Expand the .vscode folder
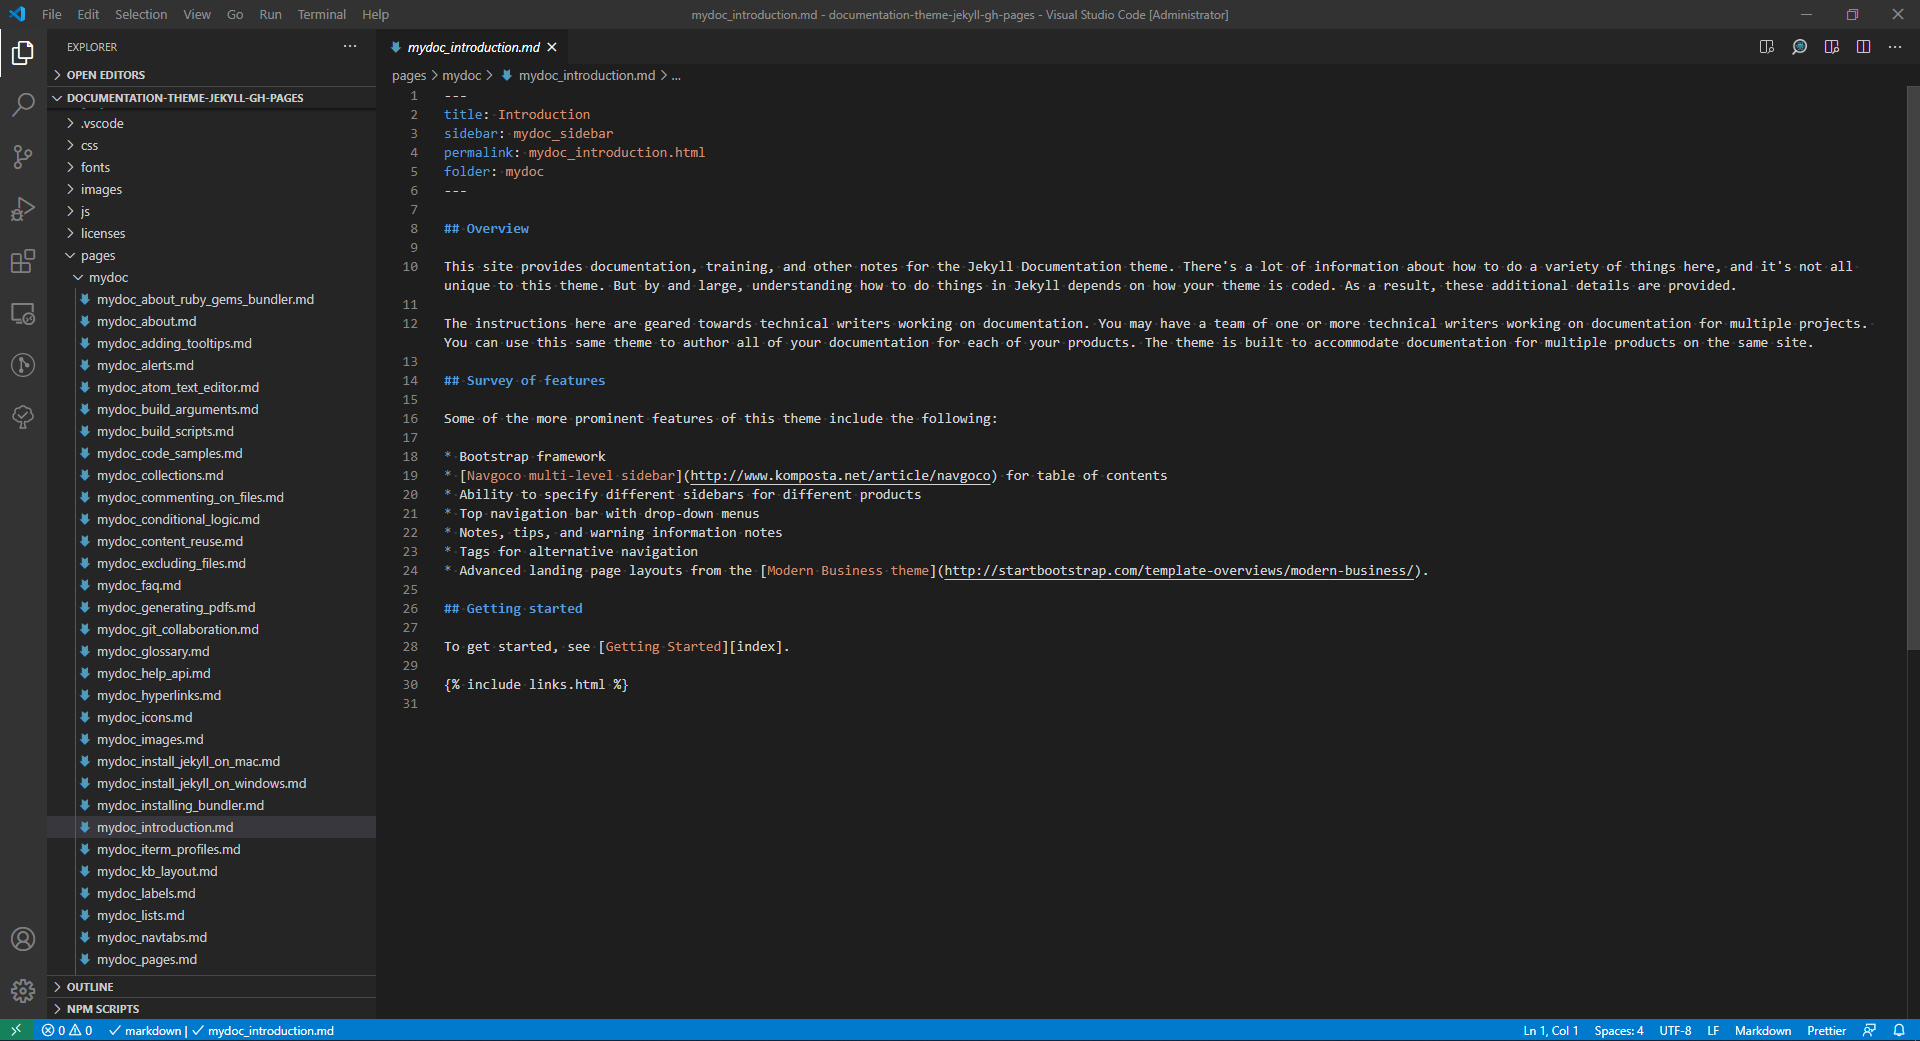Viewport: 1920px width, 1041px height. click(x=212, y=123)
